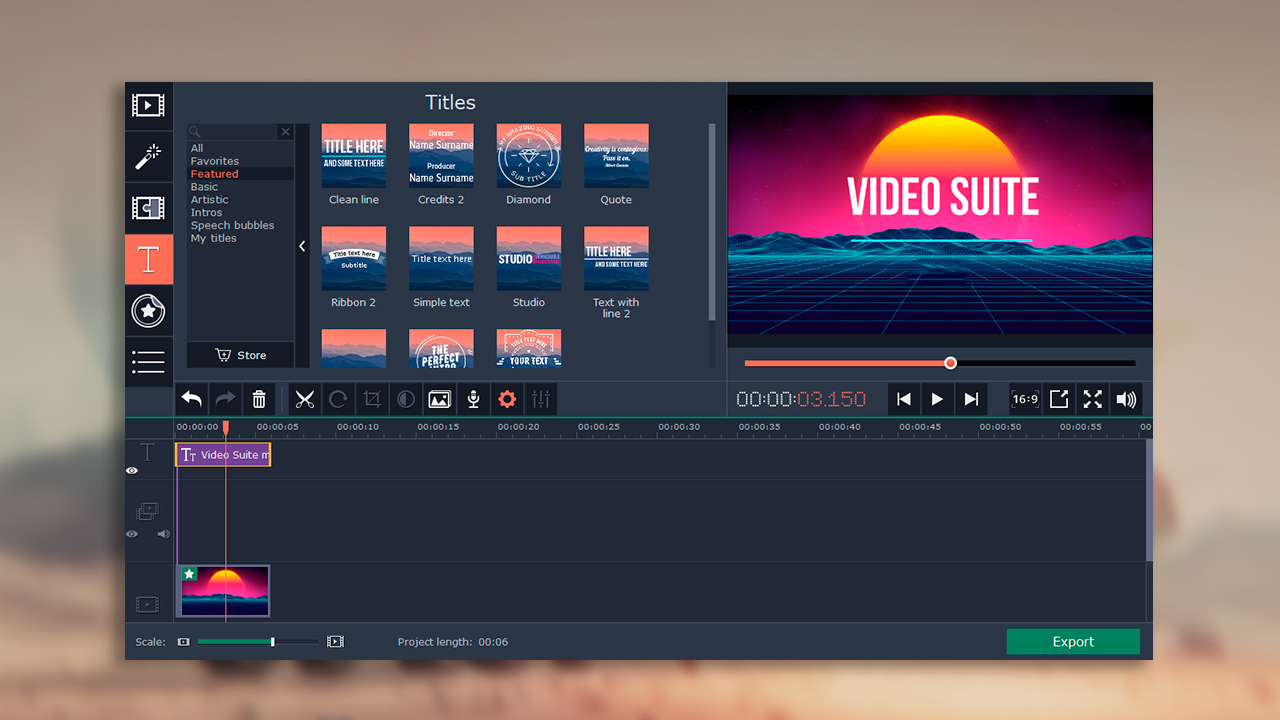The width and height of the screenshot is (1280, 720).
Task: Select the Simple text title thumbnail
Action: tap(441, 258)
